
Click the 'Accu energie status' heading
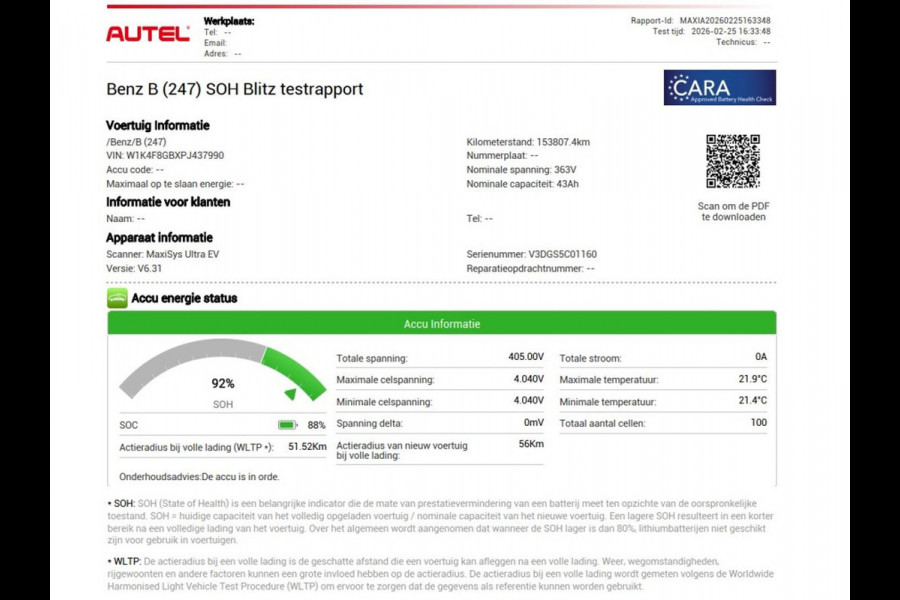[x=184, y=299]
